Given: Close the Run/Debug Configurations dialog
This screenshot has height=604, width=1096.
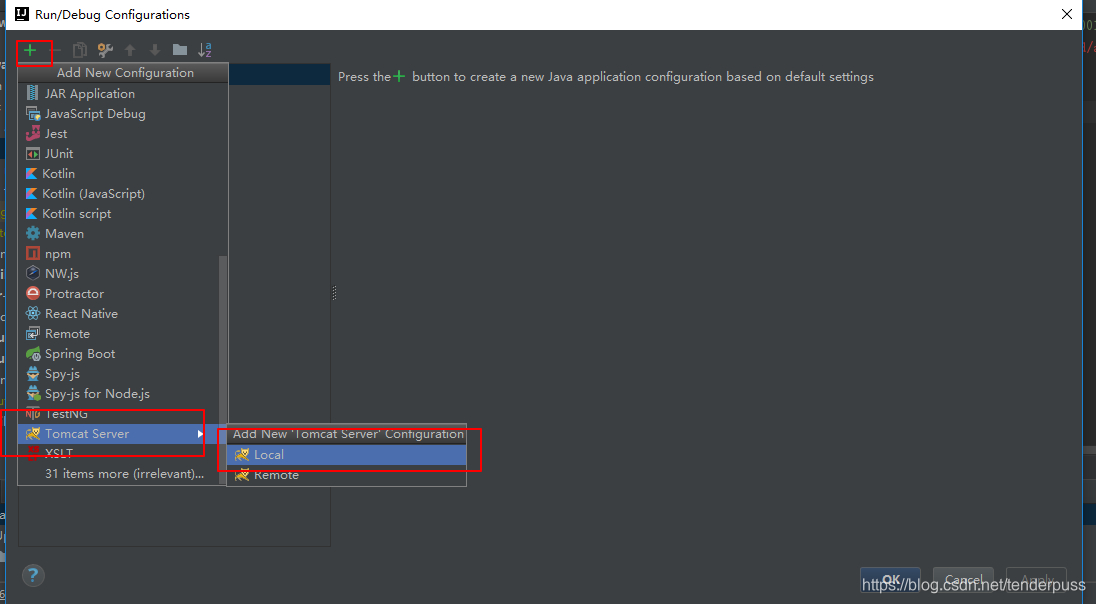Looking at the screenshot, I should (1067, 14).
